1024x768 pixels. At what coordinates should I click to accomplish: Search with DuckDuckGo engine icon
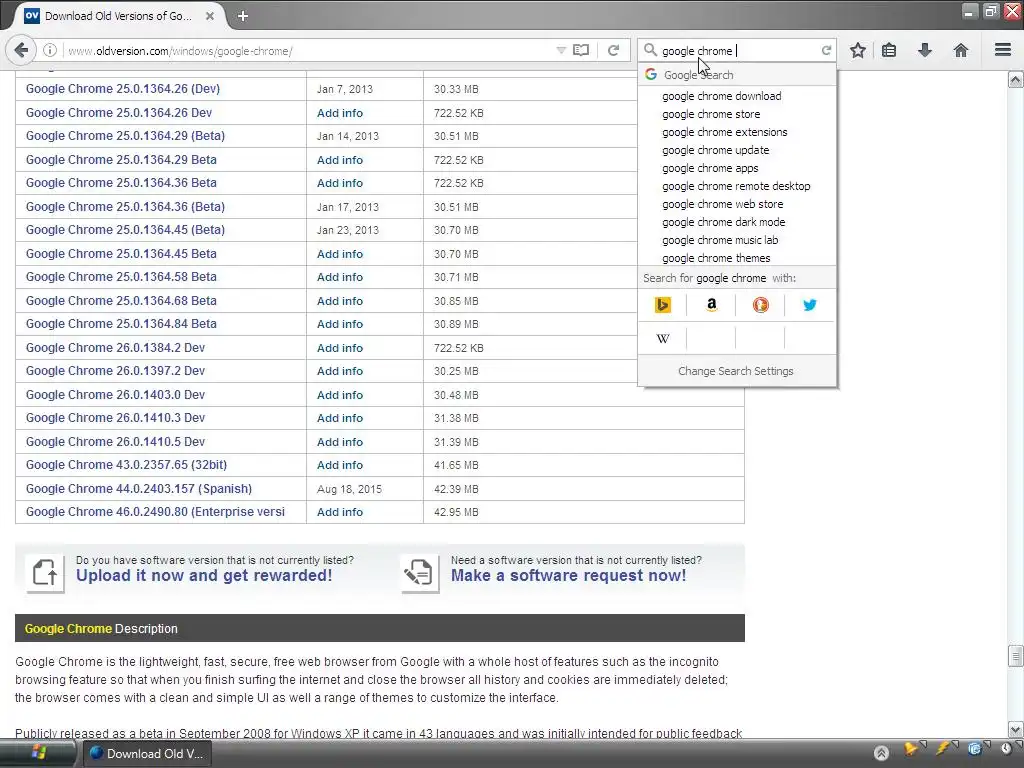coord(760,305)
